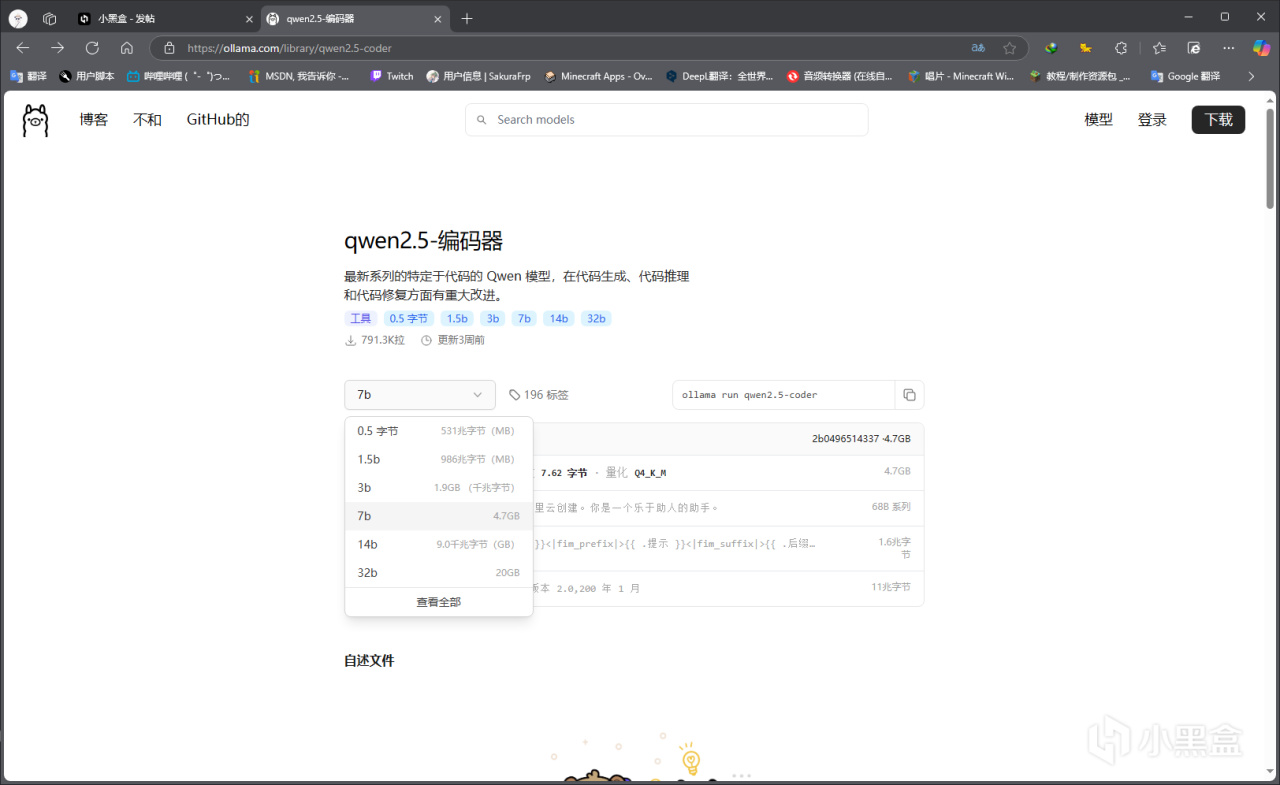Select the ollama run qwen2.5-coder command text
The height and width of the screenshot is (785, 1280).
(750, 395)
